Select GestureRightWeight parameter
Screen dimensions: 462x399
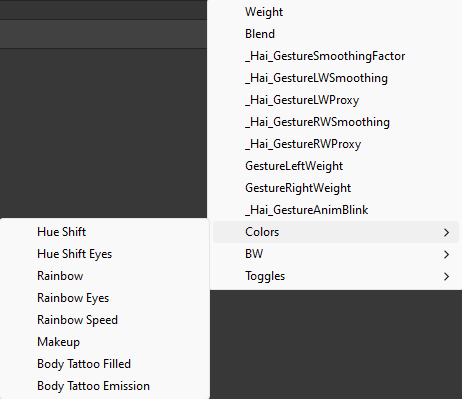pos(336,188)
